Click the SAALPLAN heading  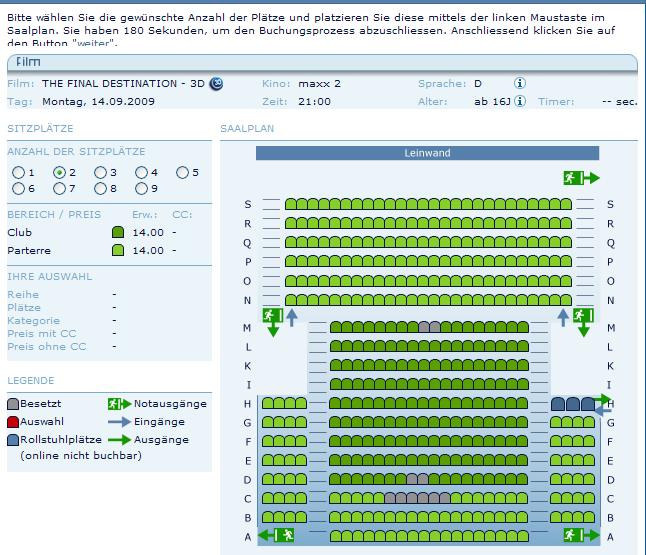click(x=247, y=129)
